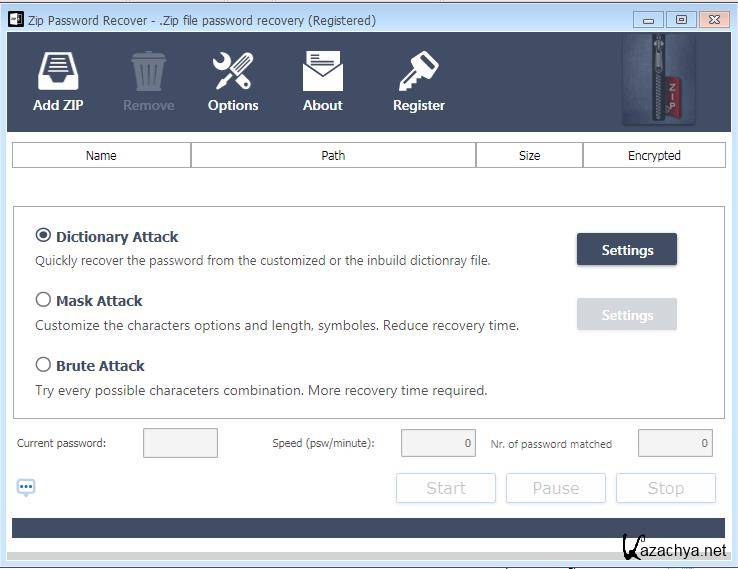Viewport: 738px width, 569px height.
Task: Click the Remove trash can icon
Action: tap(148, 72)
